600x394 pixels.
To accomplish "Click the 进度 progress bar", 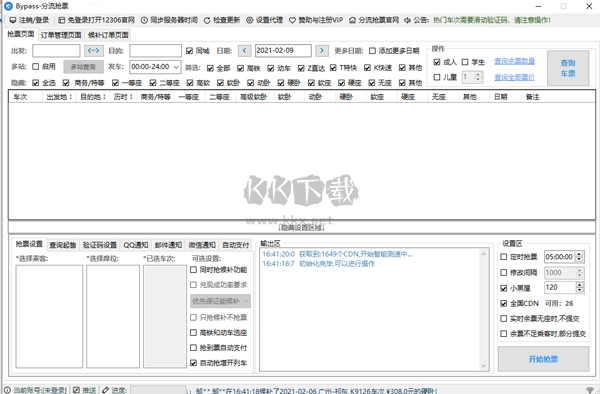I will pos(158,390).
